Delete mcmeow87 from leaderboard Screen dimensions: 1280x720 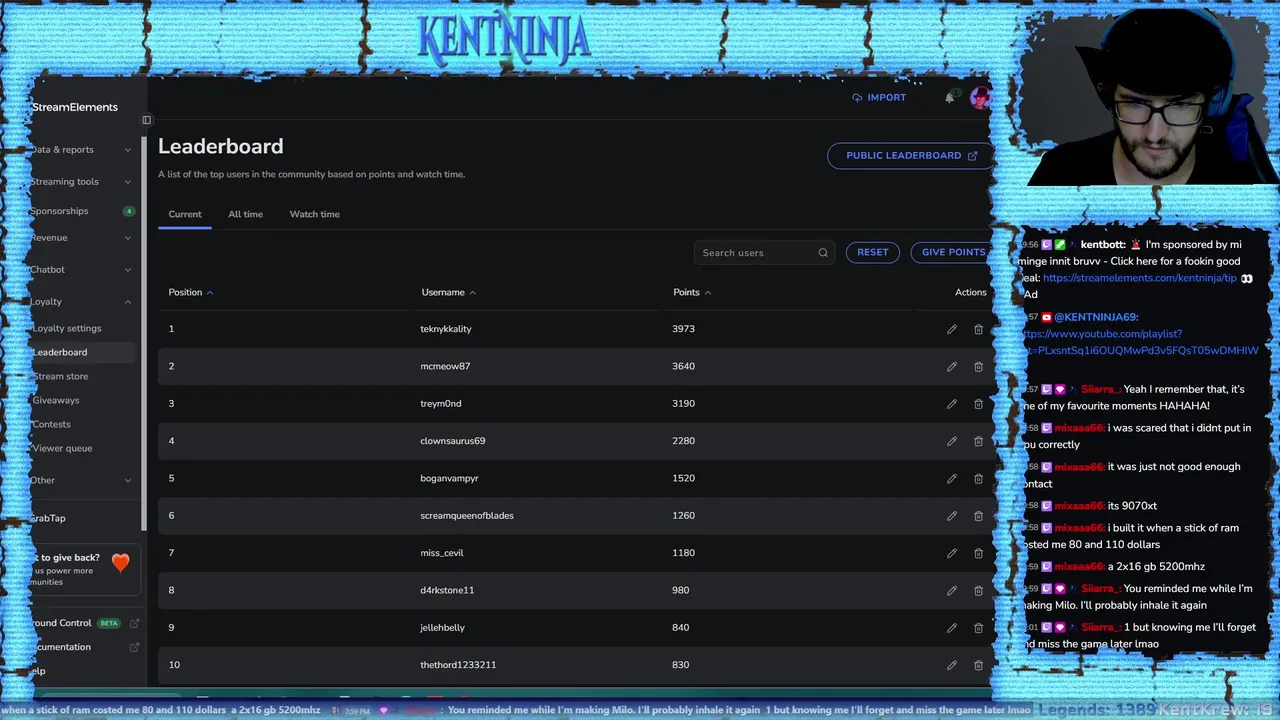click(978, 366)
